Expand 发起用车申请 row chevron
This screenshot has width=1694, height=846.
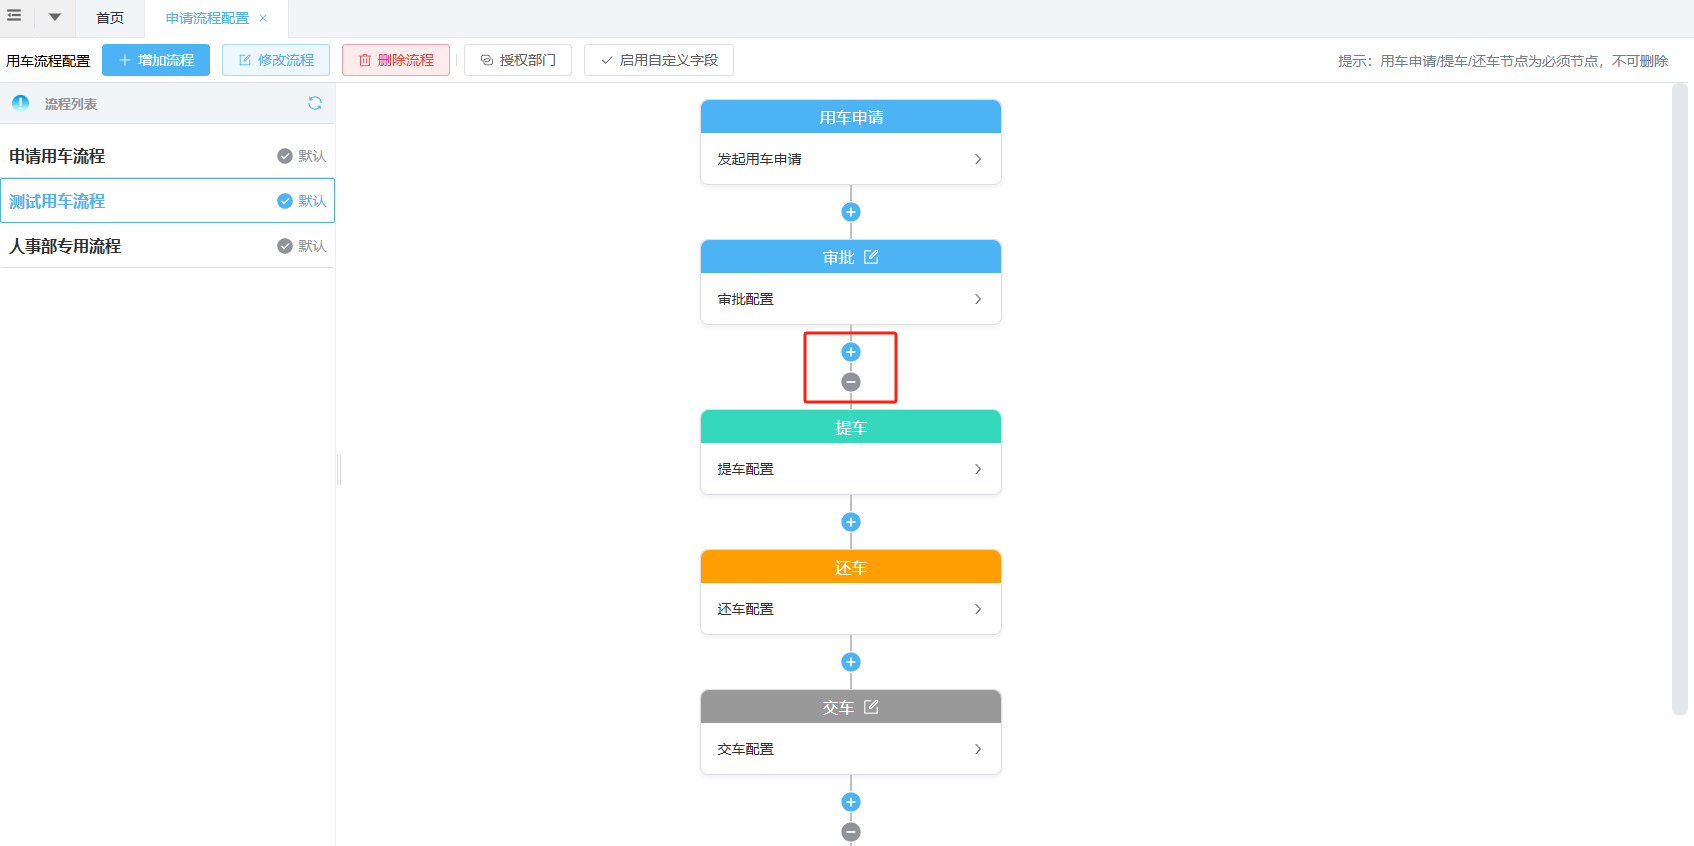coord(978,159)
